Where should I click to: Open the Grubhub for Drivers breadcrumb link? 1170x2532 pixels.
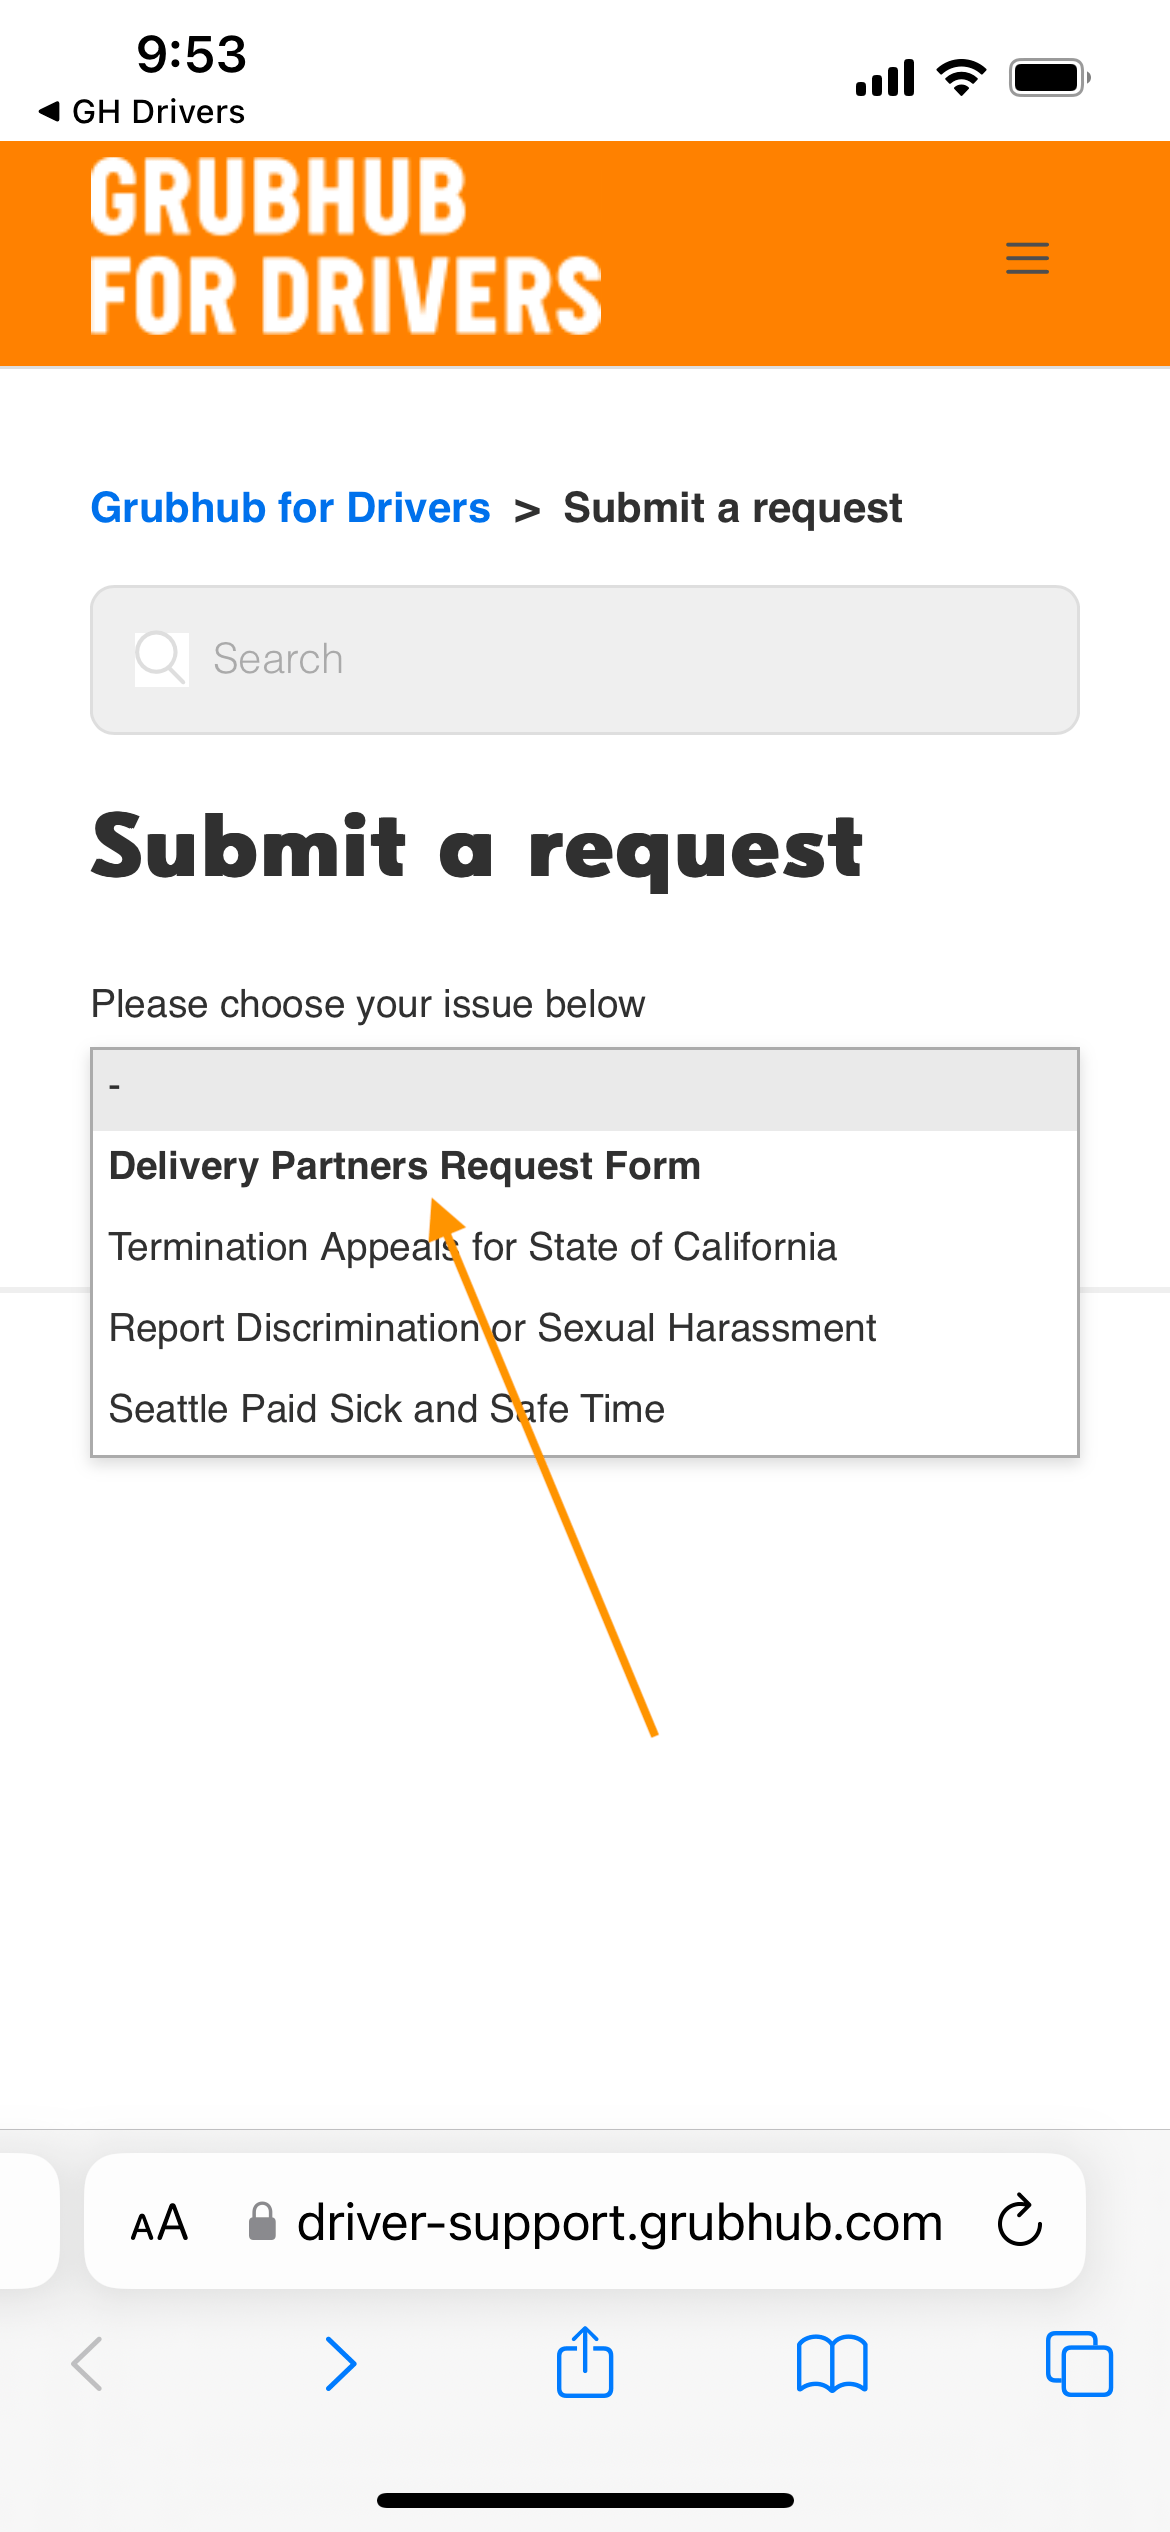coord(290,508)
